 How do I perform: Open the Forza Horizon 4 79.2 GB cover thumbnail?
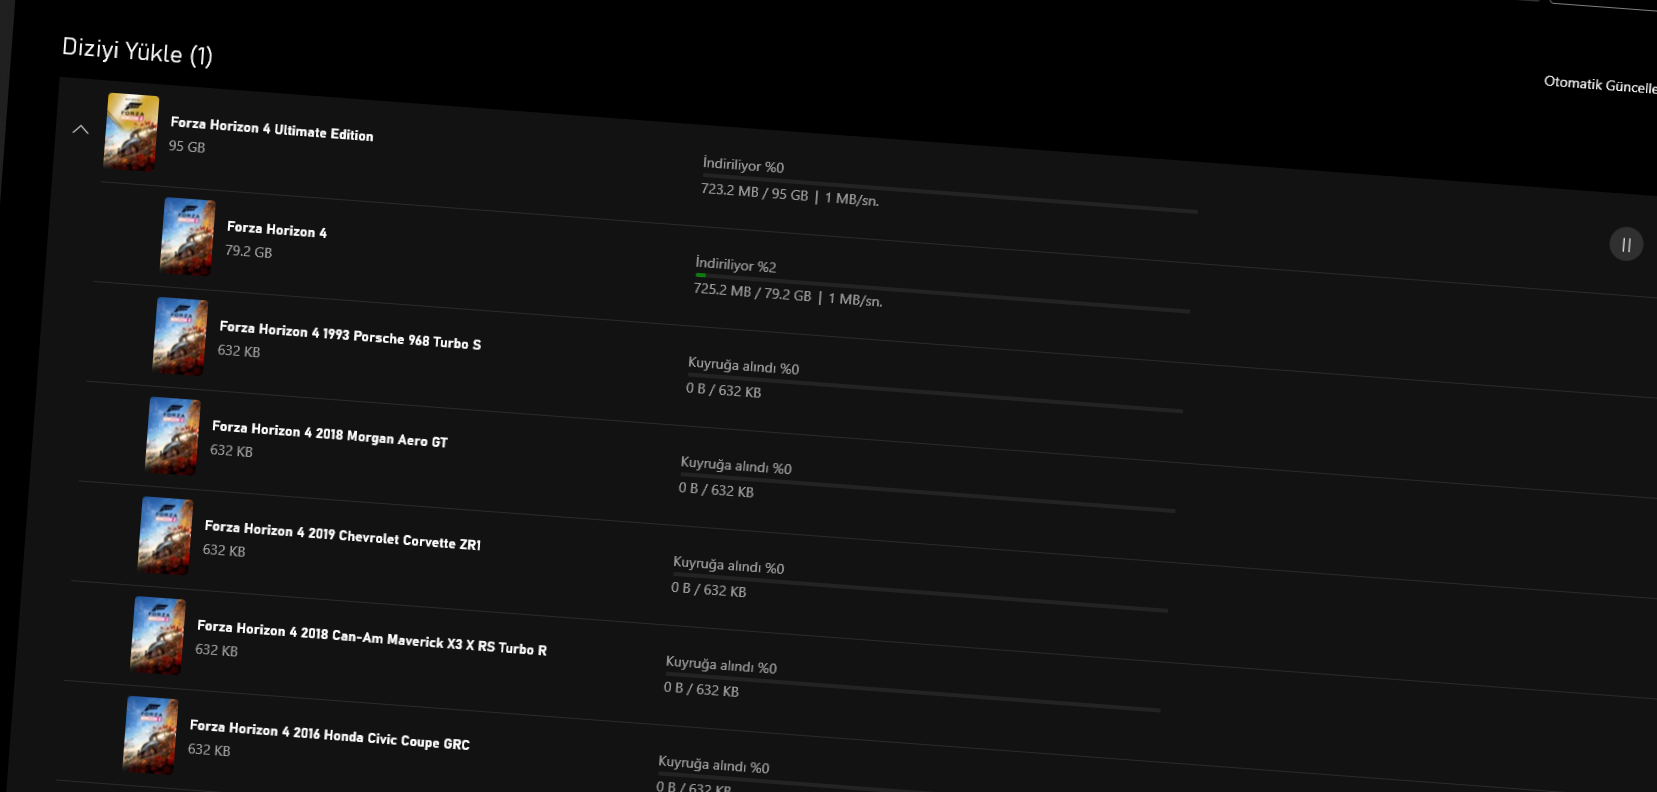(188, 237)
